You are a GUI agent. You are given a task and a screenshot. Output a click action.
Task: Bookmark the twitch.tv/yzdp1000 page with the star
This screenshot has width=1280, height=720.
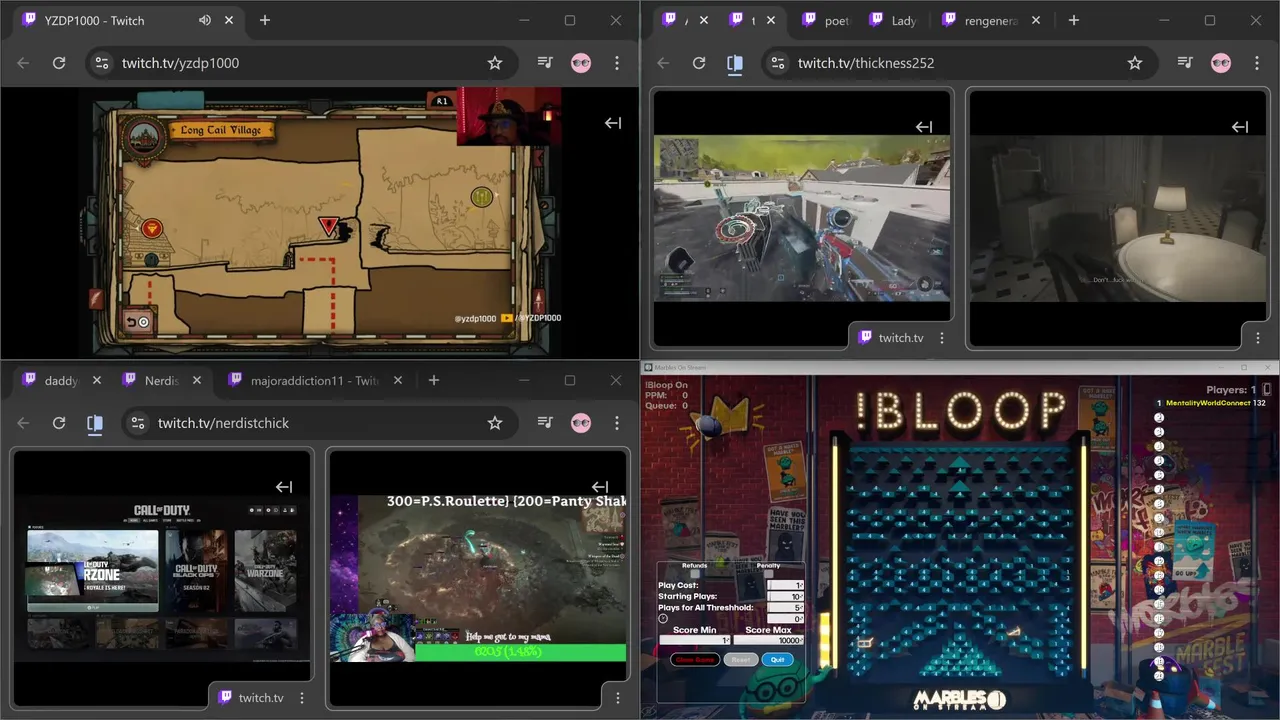495,63
